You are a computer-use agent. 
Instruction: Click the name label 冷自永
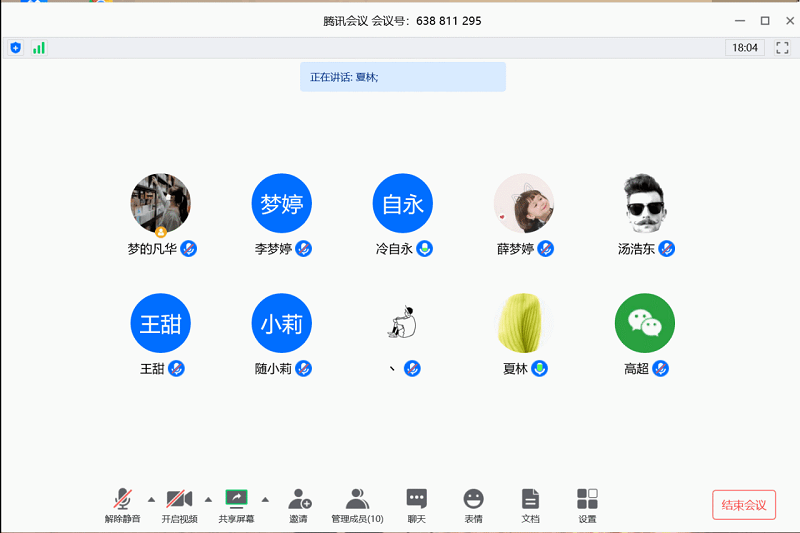point(394,249)
